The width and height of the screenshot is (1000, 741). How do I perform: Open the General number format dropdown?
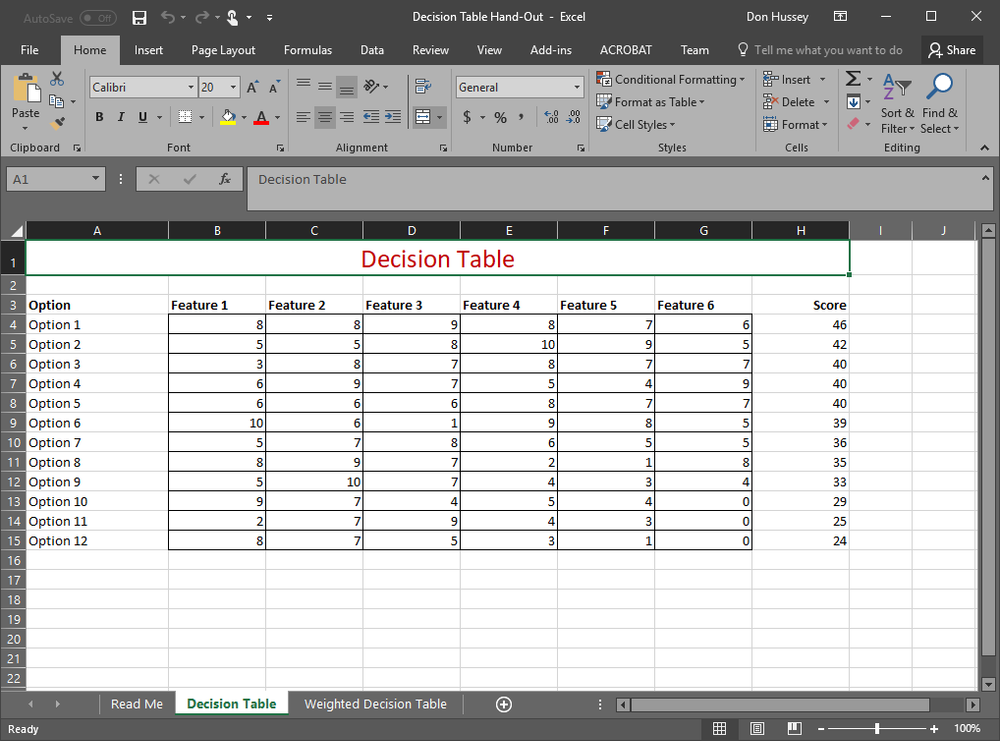(577, 87)
